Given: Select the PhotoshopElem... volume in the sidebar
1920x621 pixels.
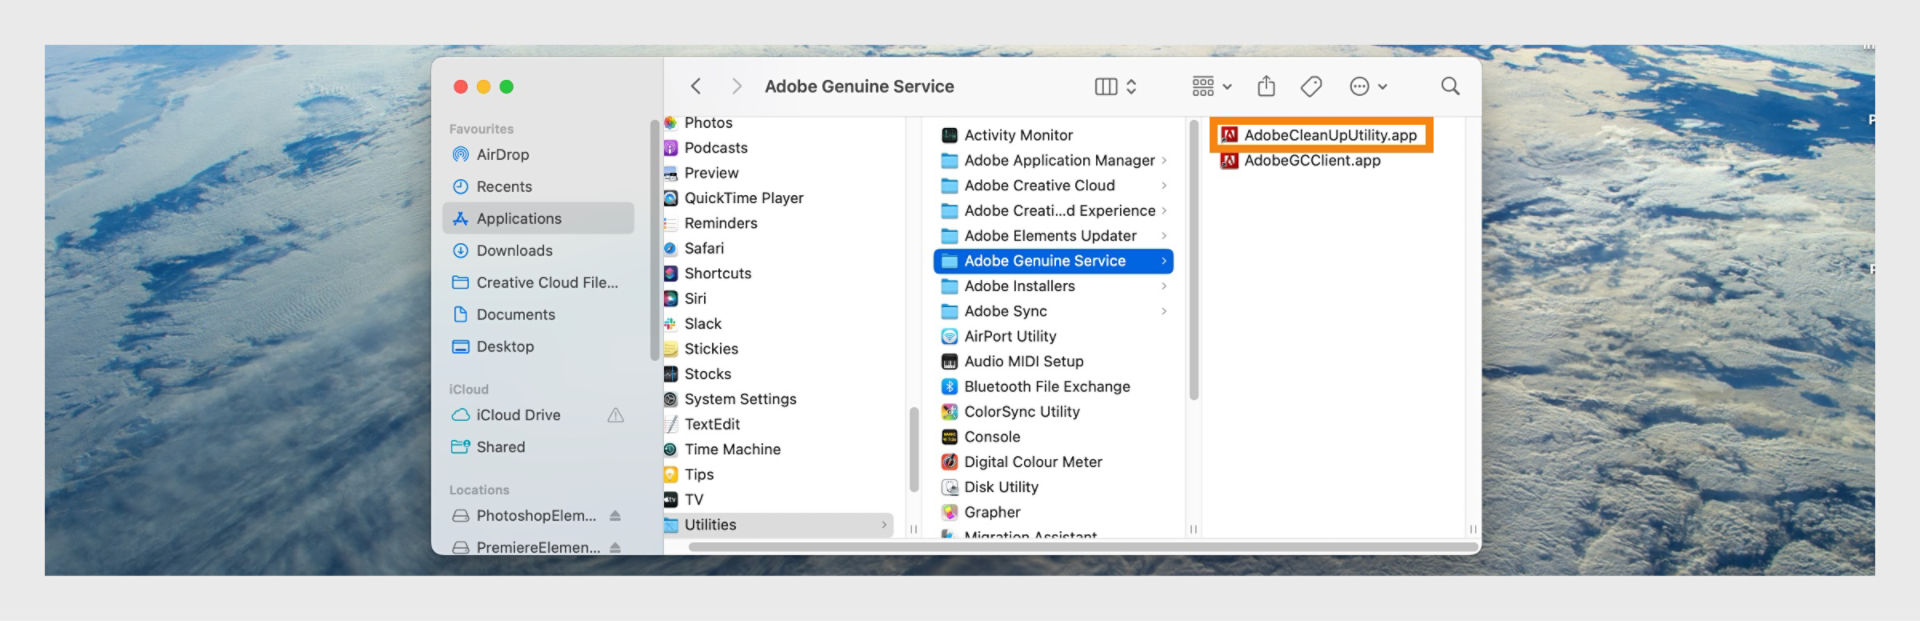Looking at the screenshot, I should [538, 516].
